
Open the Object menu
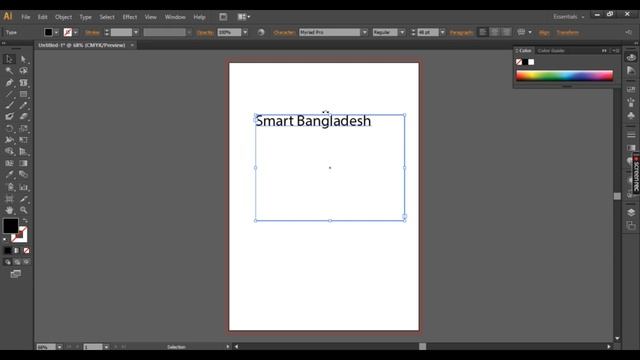coord(63,17)
